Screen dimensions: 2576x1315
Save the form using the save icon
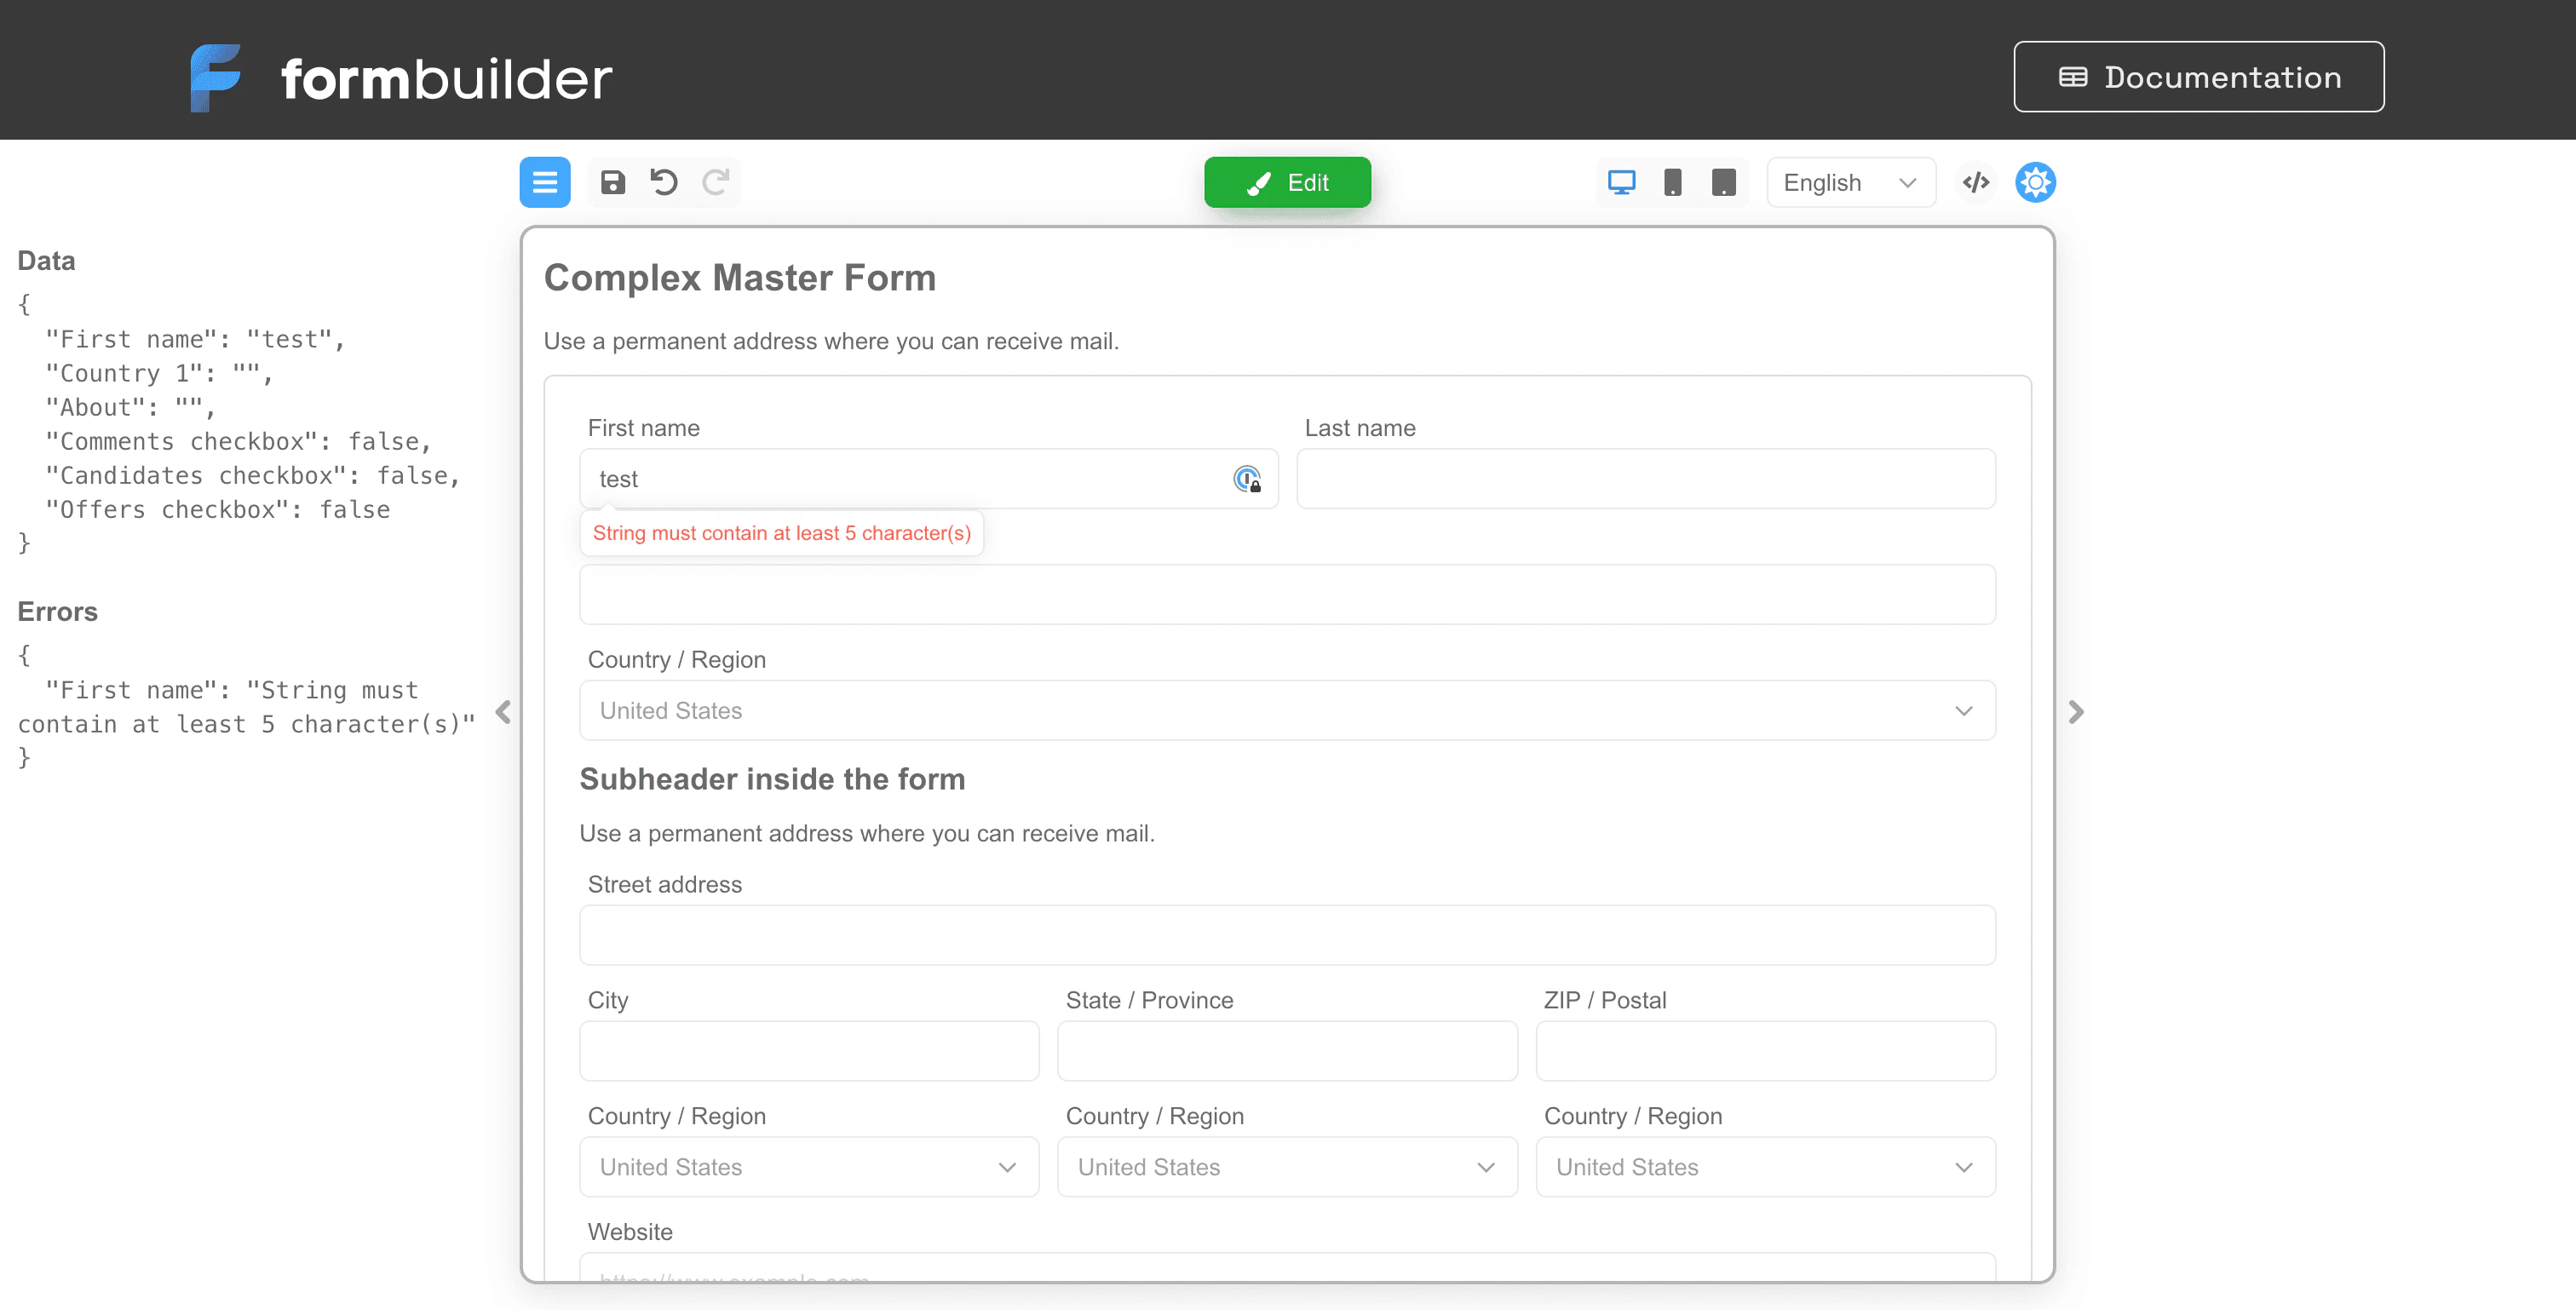click(613, 182)
